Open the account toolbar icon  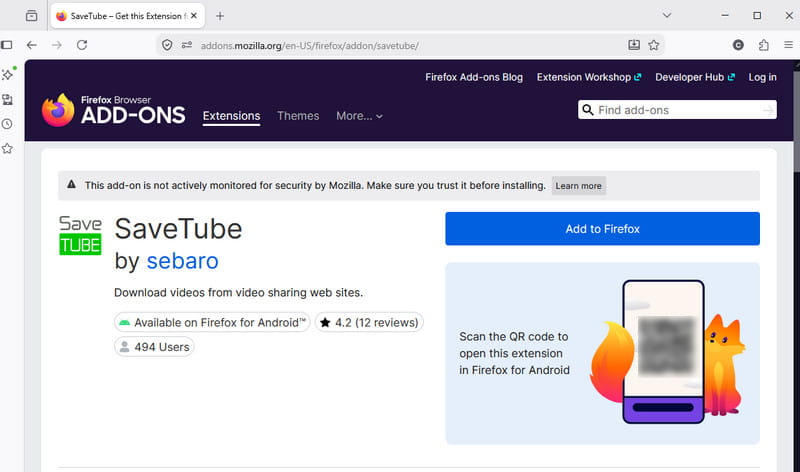tap(738, 45)
